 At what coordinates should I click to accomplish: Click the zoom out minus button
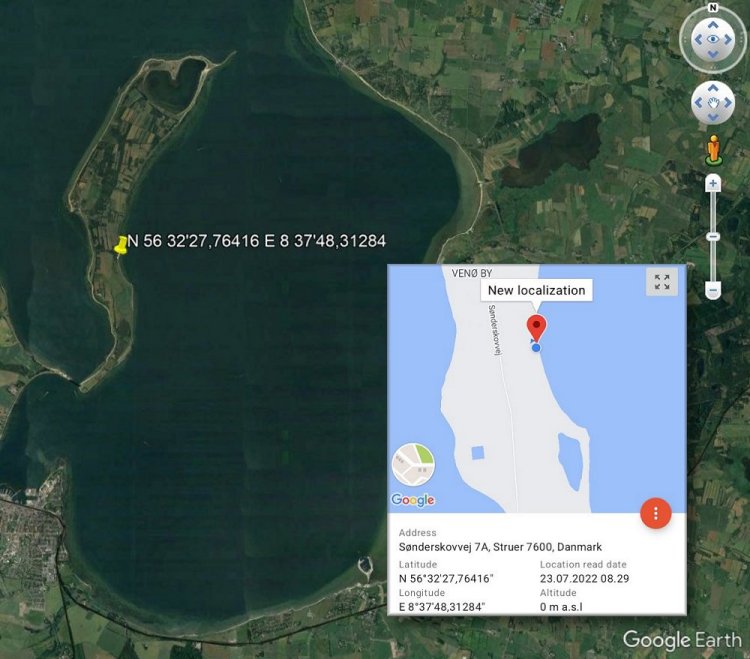(713, 290)
